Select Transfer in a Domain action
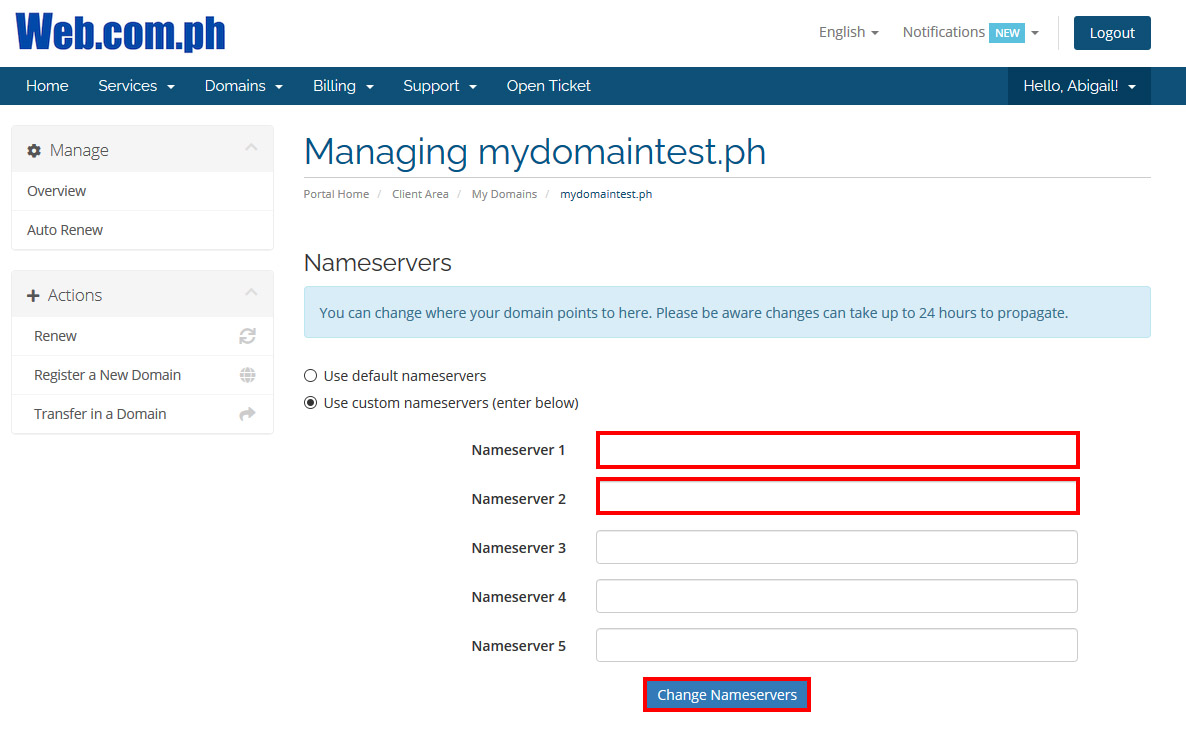Screen dimensions: 1186x731 coord(142,414)
